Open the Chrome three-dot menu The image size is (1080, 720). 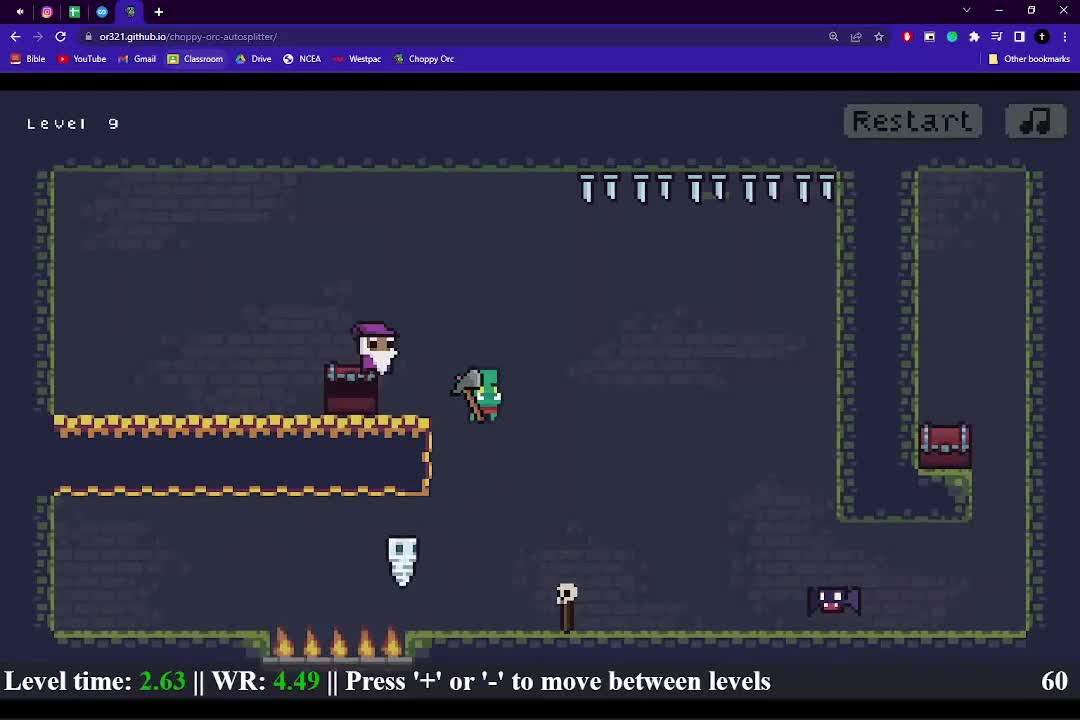1064,37
